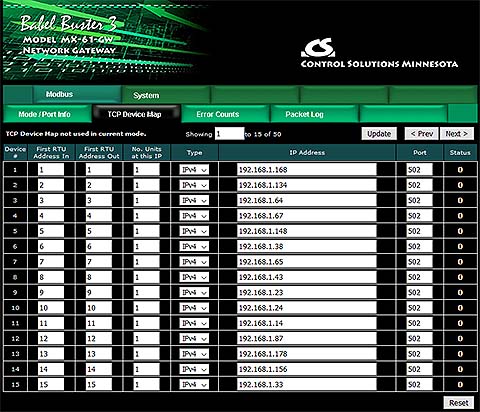Viewport: 480px width, 412px height.
Task: Open Type dropdown for device 3
Action: (x=194, y=200)
